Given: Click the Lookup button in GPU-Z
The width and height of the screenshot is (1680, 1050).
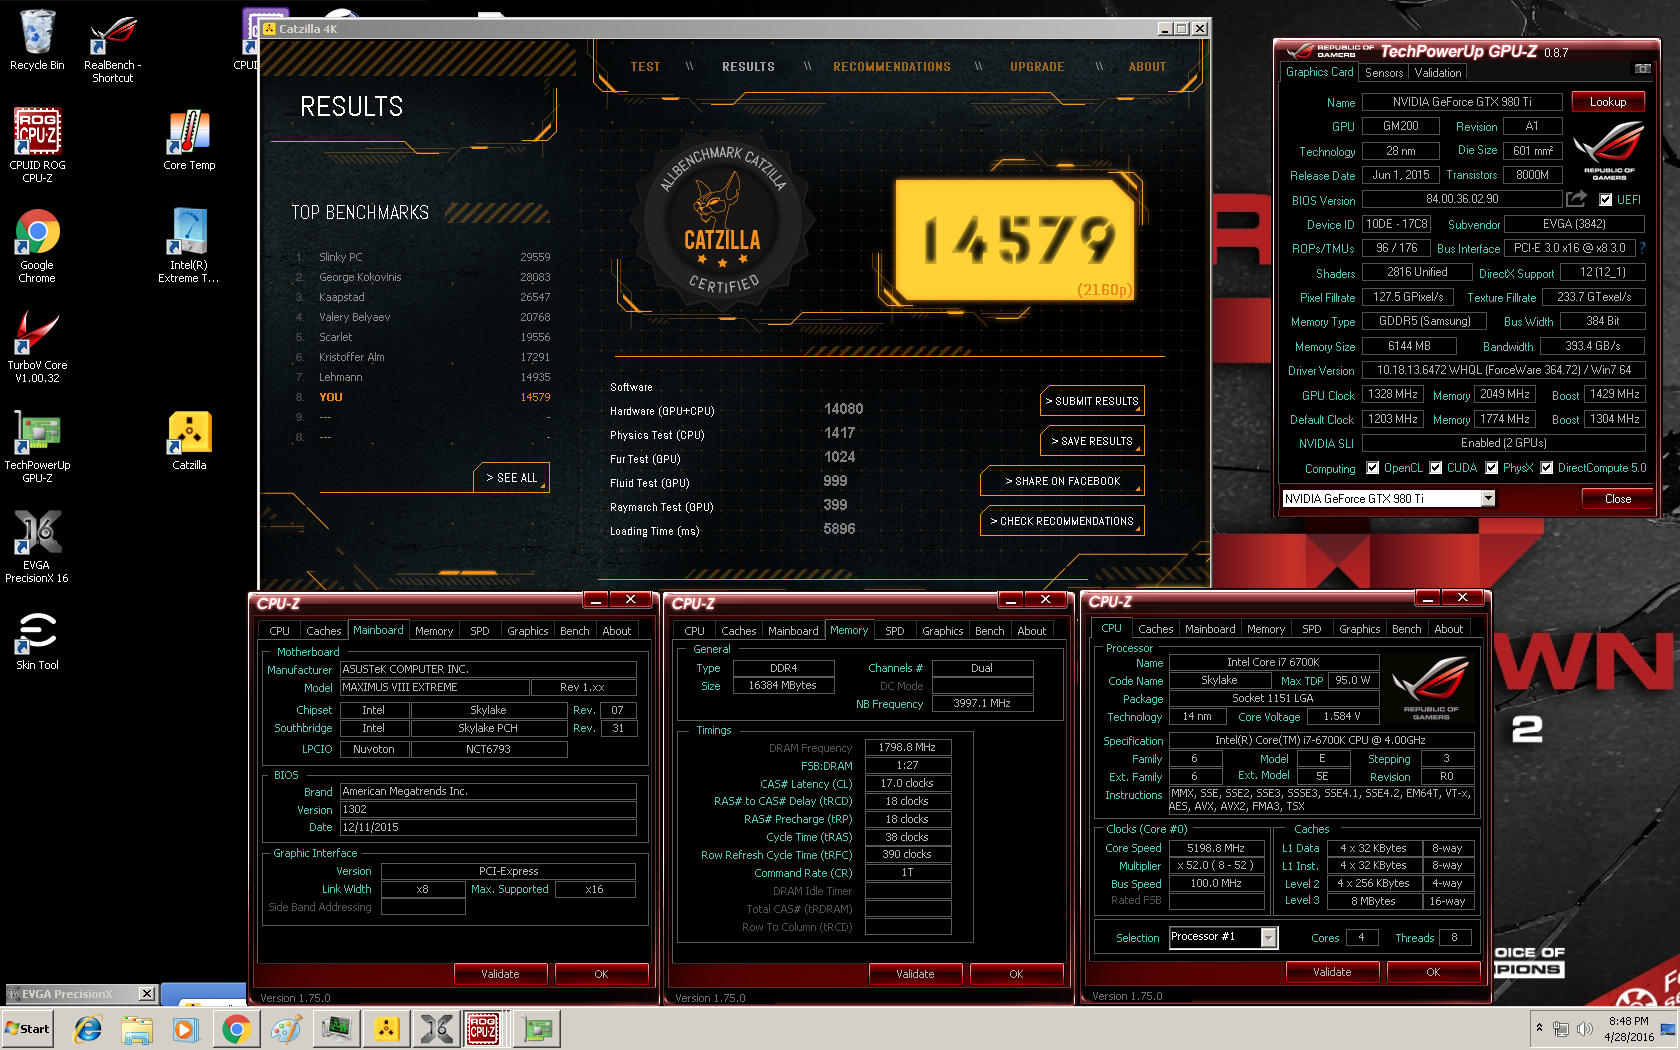Looking at the screenshot, I should [x=1607, y=102].
